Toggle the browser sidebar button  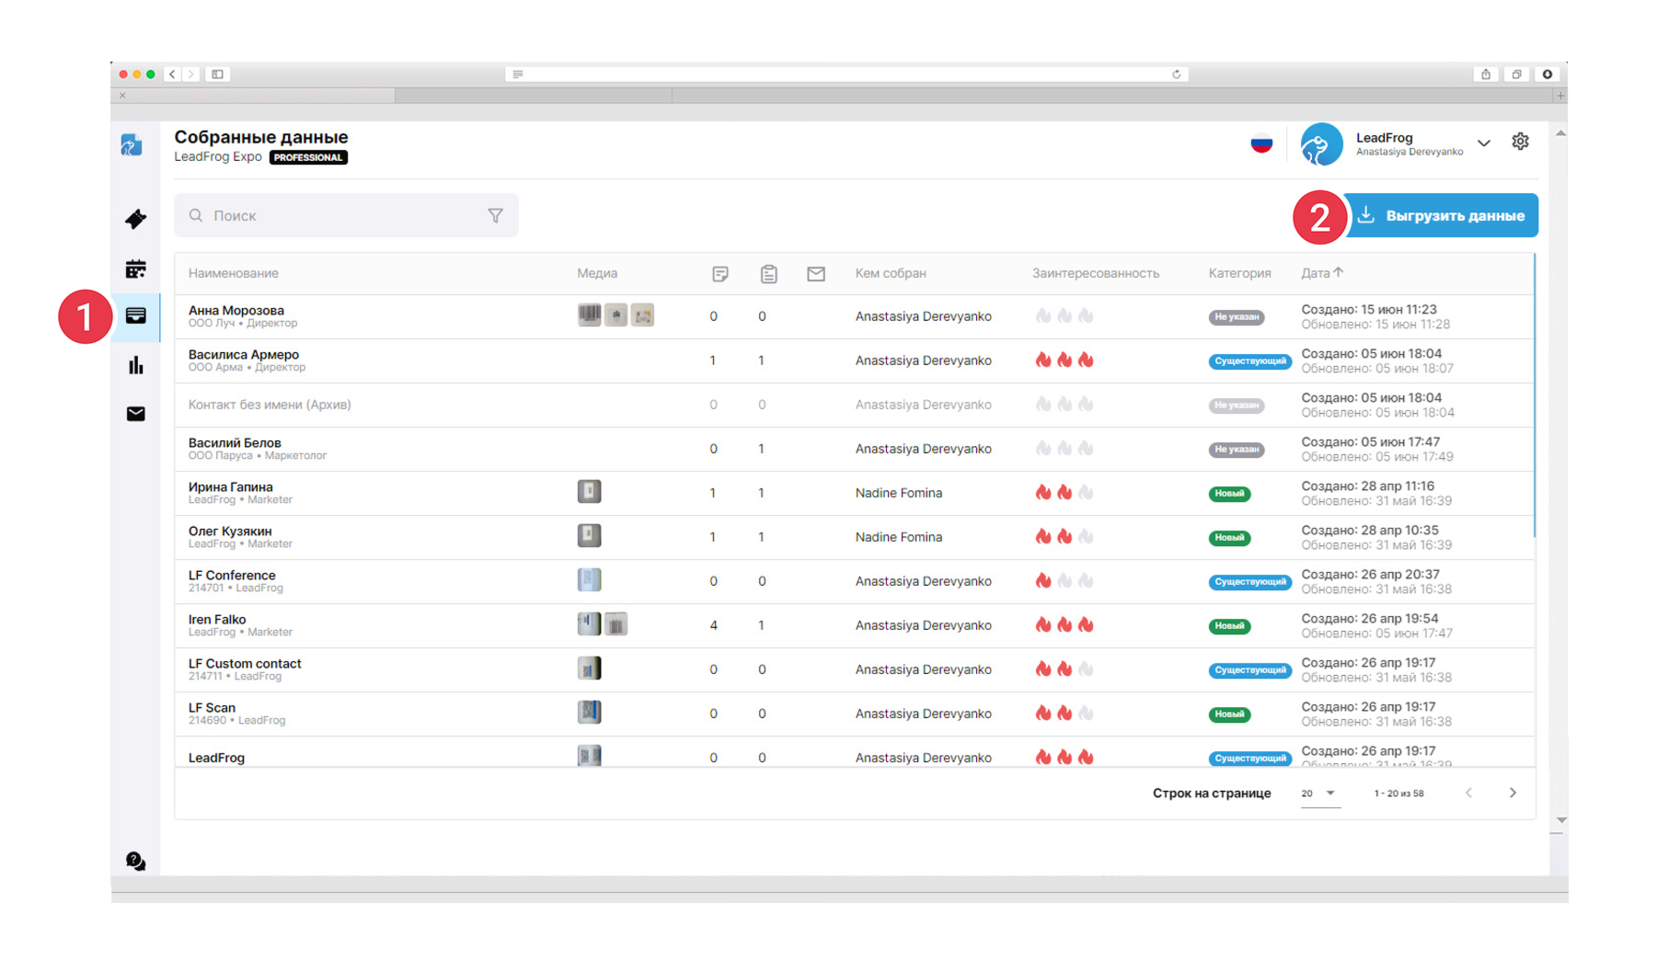point(217,74)
